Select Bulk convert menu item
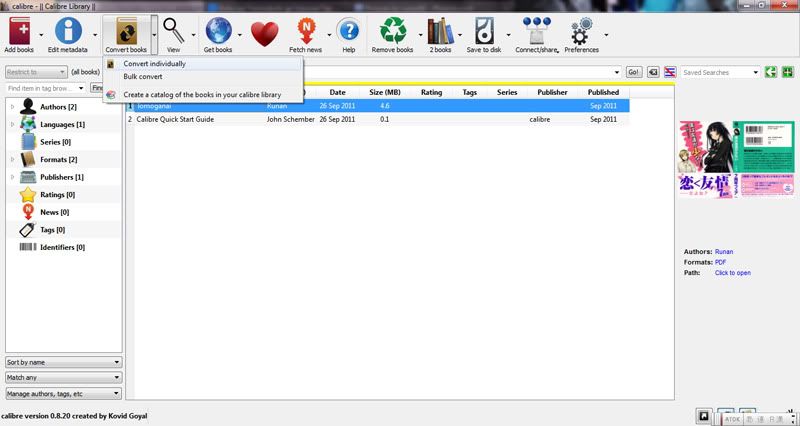 click(203, 77)
